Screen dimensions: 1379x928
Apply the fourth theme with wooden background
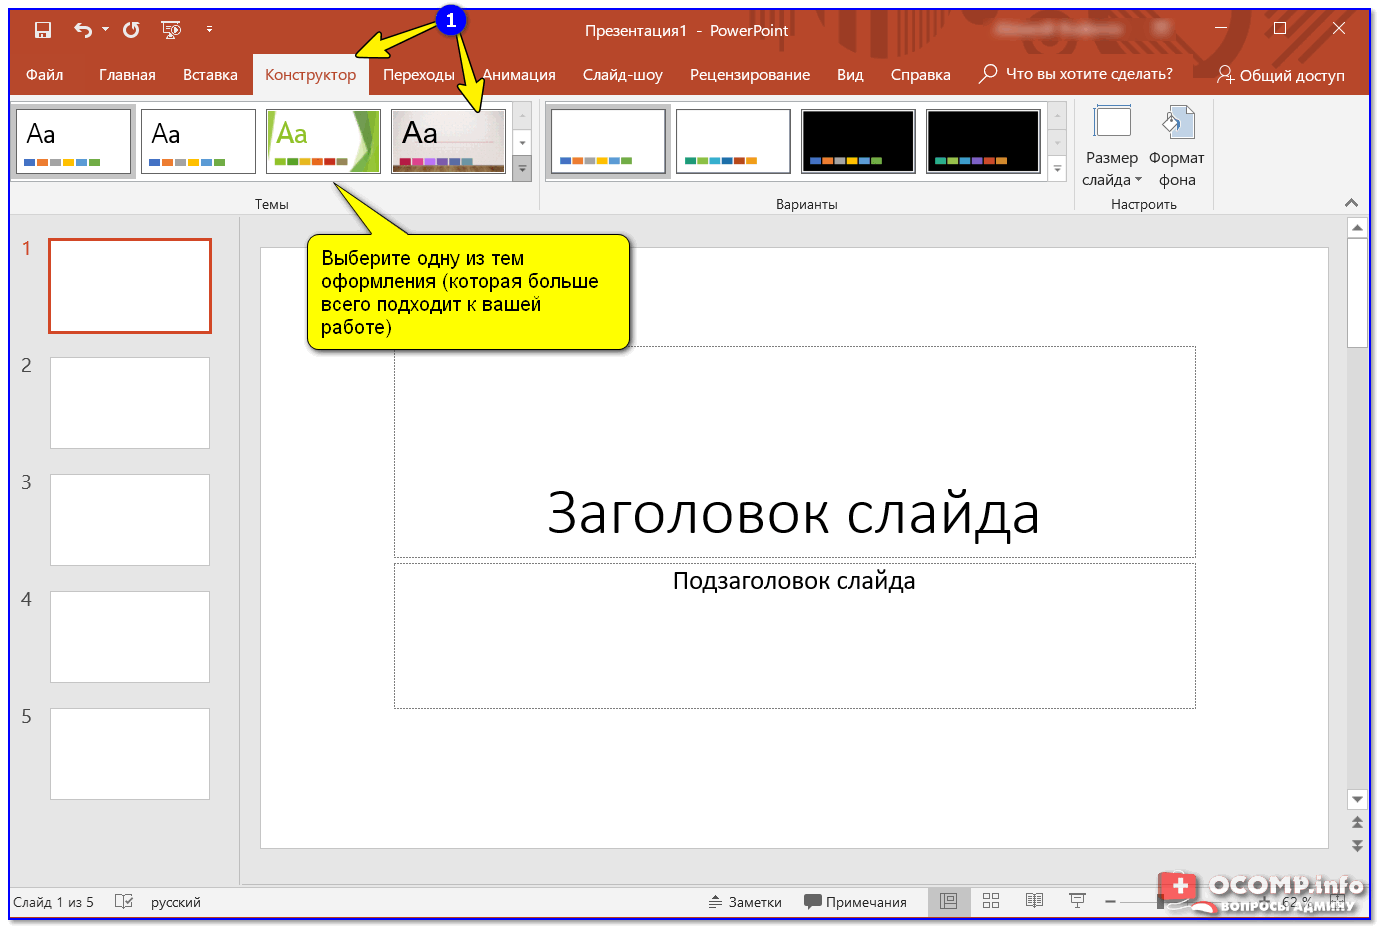click(x=448, y=142)
